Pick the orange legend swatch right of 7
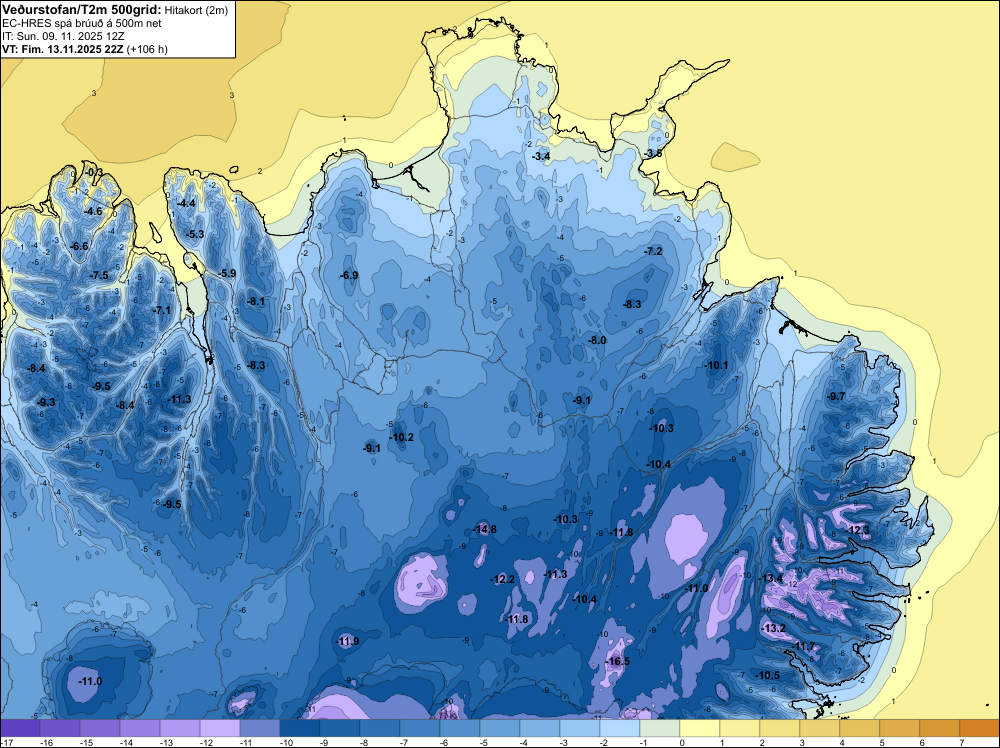Image resolution: width=1000 pixels, height=748 pixels. [980, 728]
